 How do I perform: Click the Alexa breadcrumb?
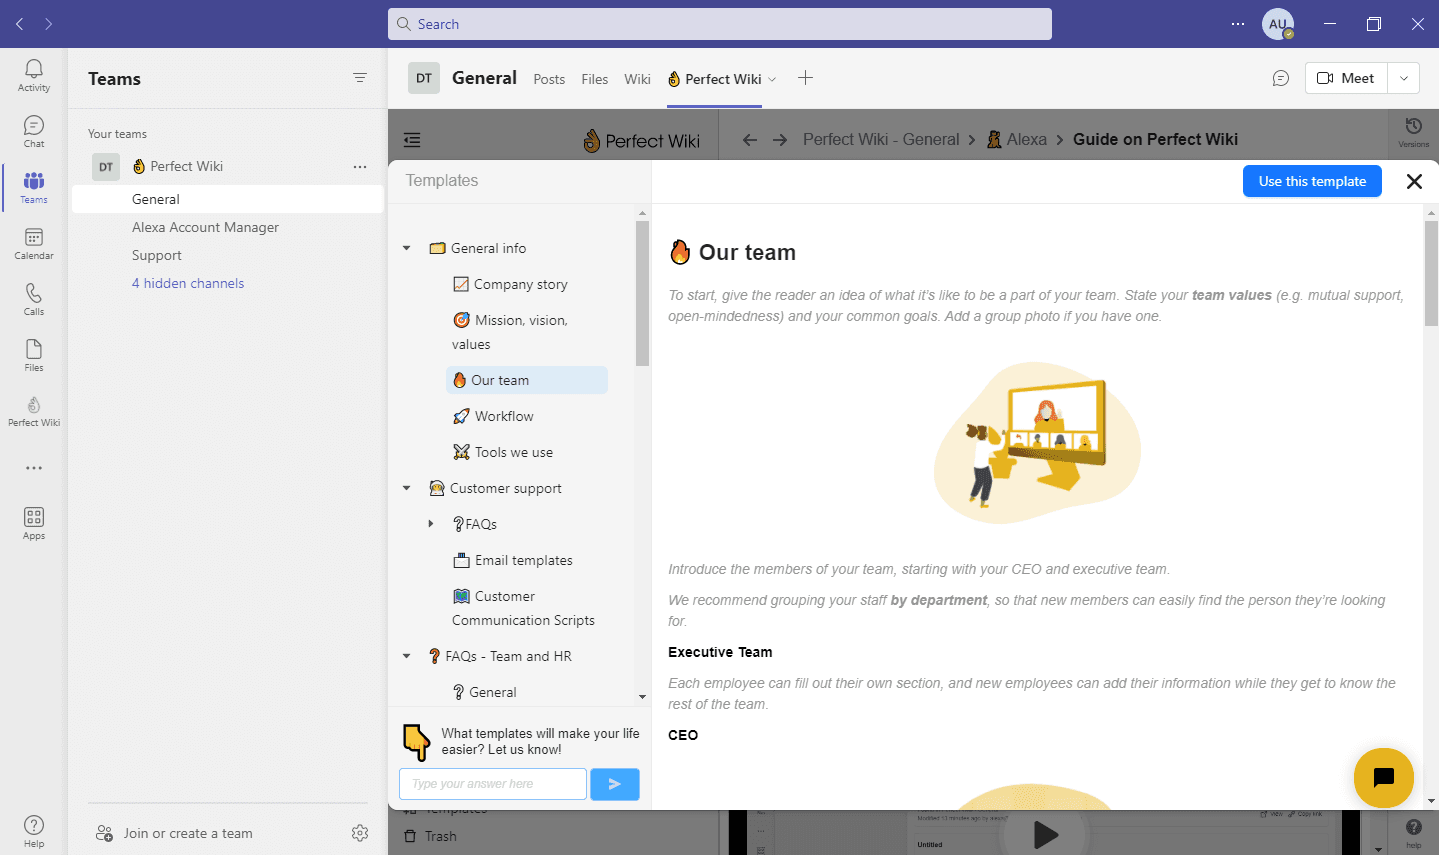click(1017, 140)
